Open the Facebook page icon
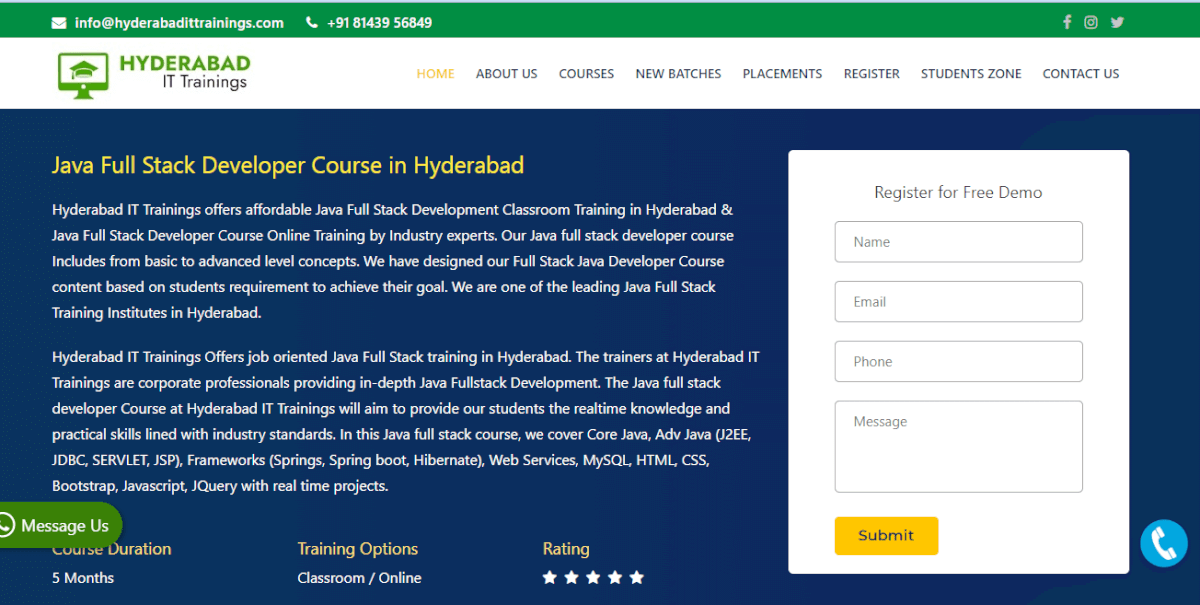1200x605 pixels. 1067,21
